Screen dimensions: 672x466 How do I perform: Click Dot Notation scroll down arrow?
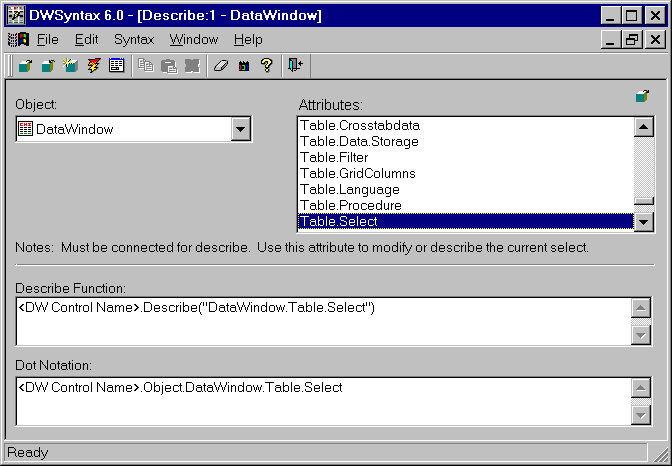(641, 415)
